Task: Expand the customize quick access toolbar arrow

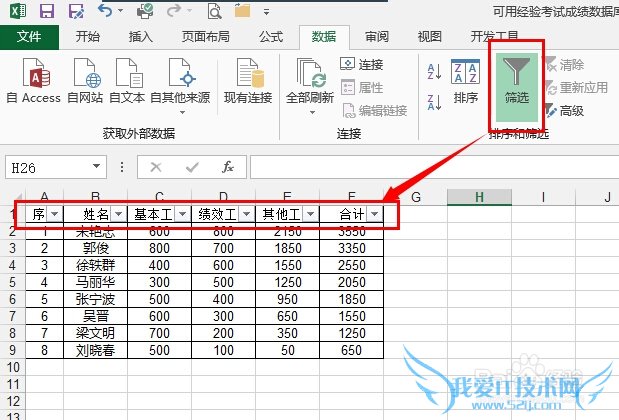Action: 266,12
